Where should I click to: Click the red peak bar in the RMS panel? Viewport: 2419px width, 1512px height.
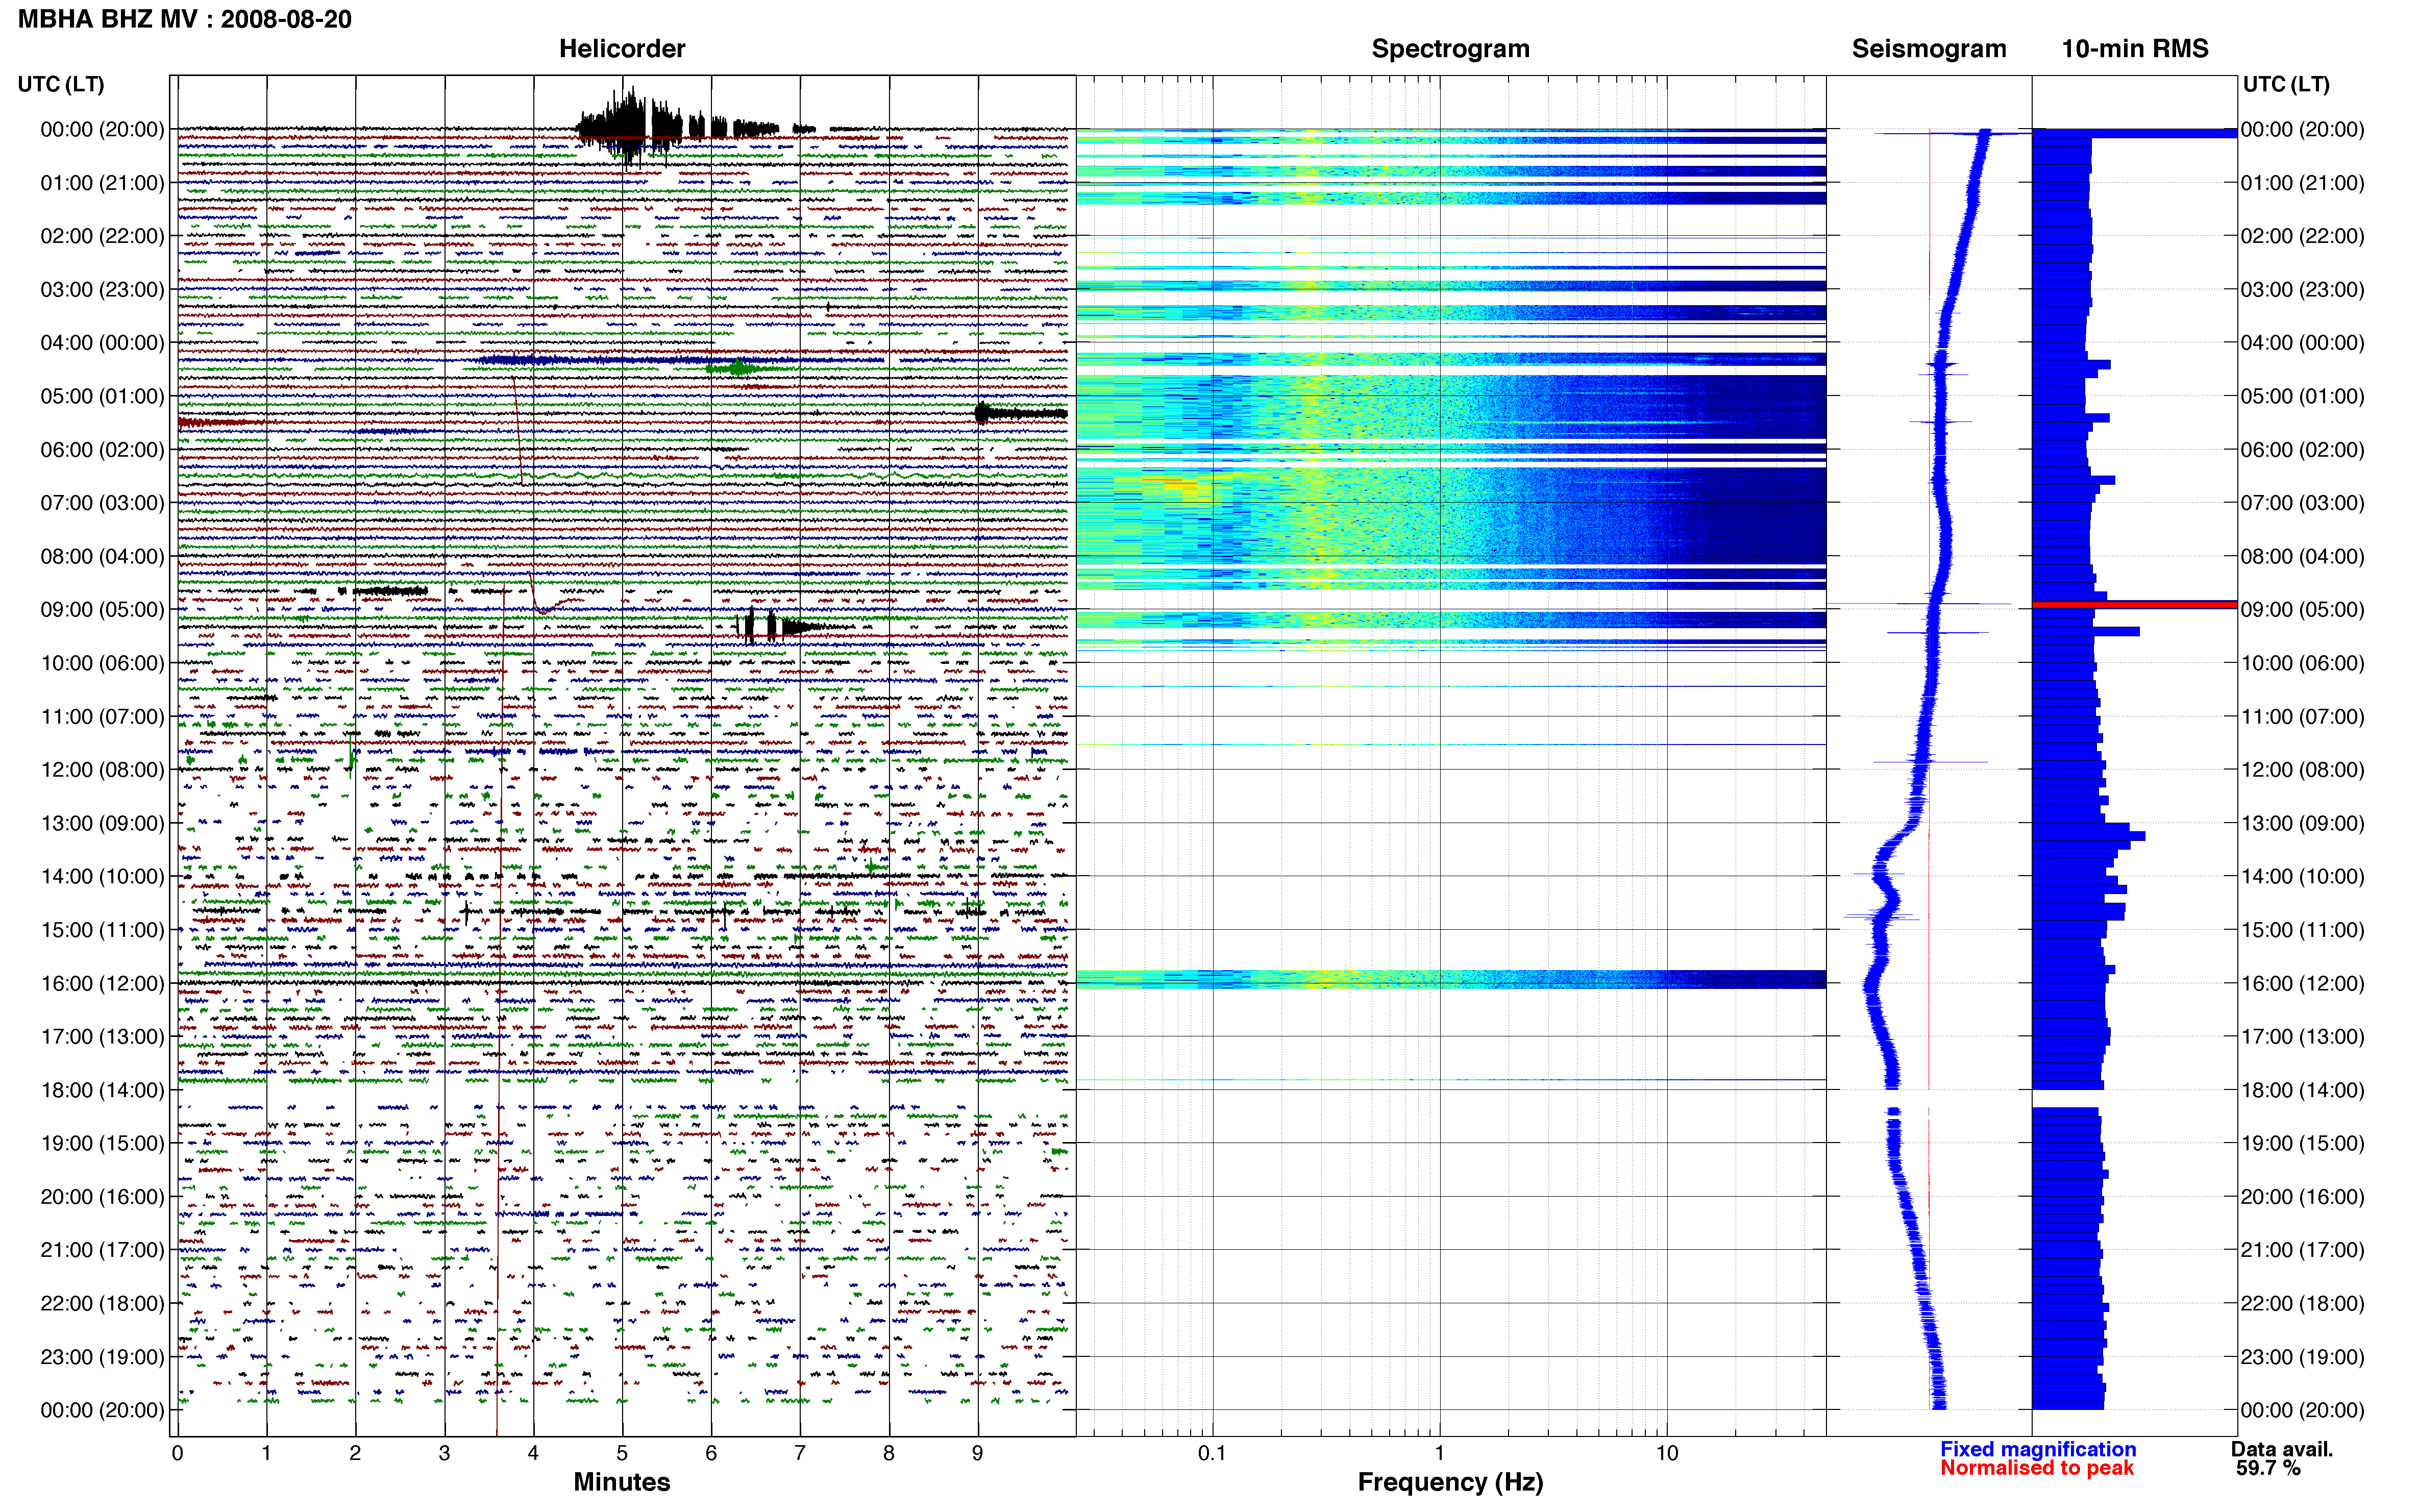coord(2134,604)
